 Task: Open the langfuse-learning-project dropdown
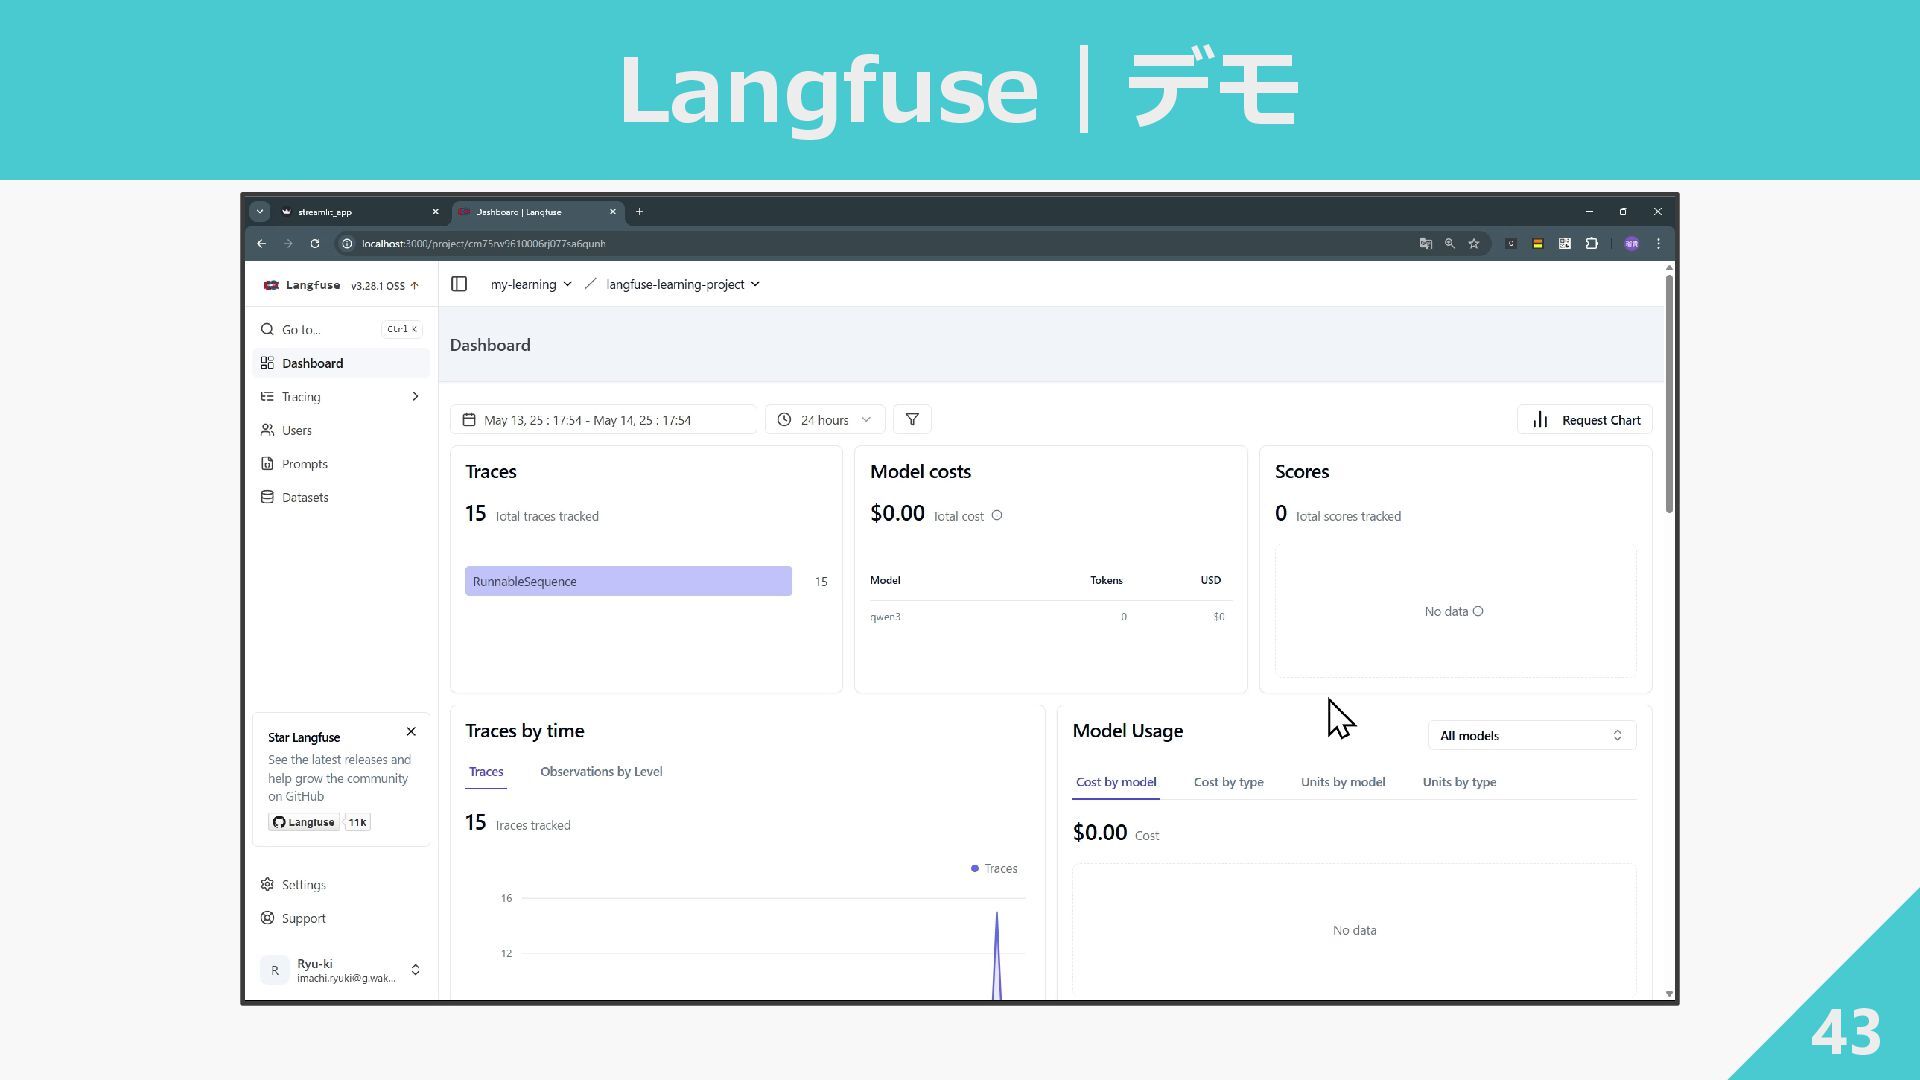[683, 284]
